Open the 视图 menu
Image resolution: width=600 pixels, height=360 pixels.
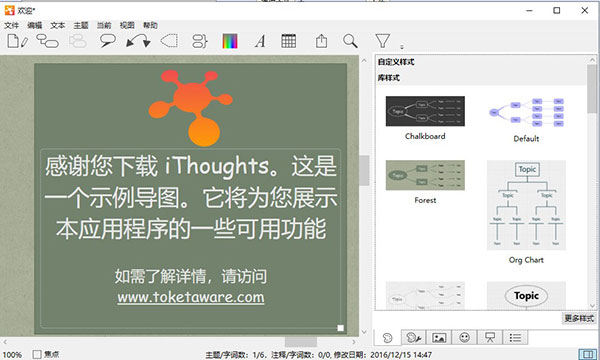pos(127,25)
